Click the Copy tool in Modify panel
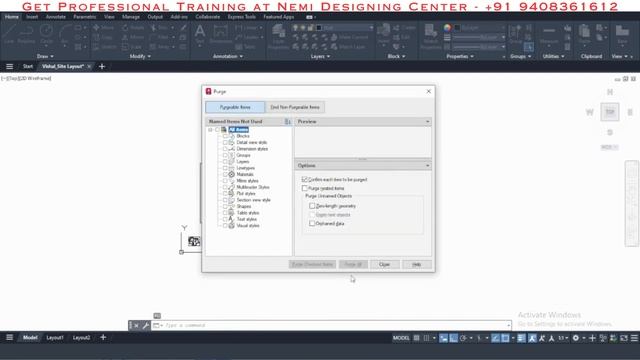This screenshot has width=640, height=360. click(103, 37)
